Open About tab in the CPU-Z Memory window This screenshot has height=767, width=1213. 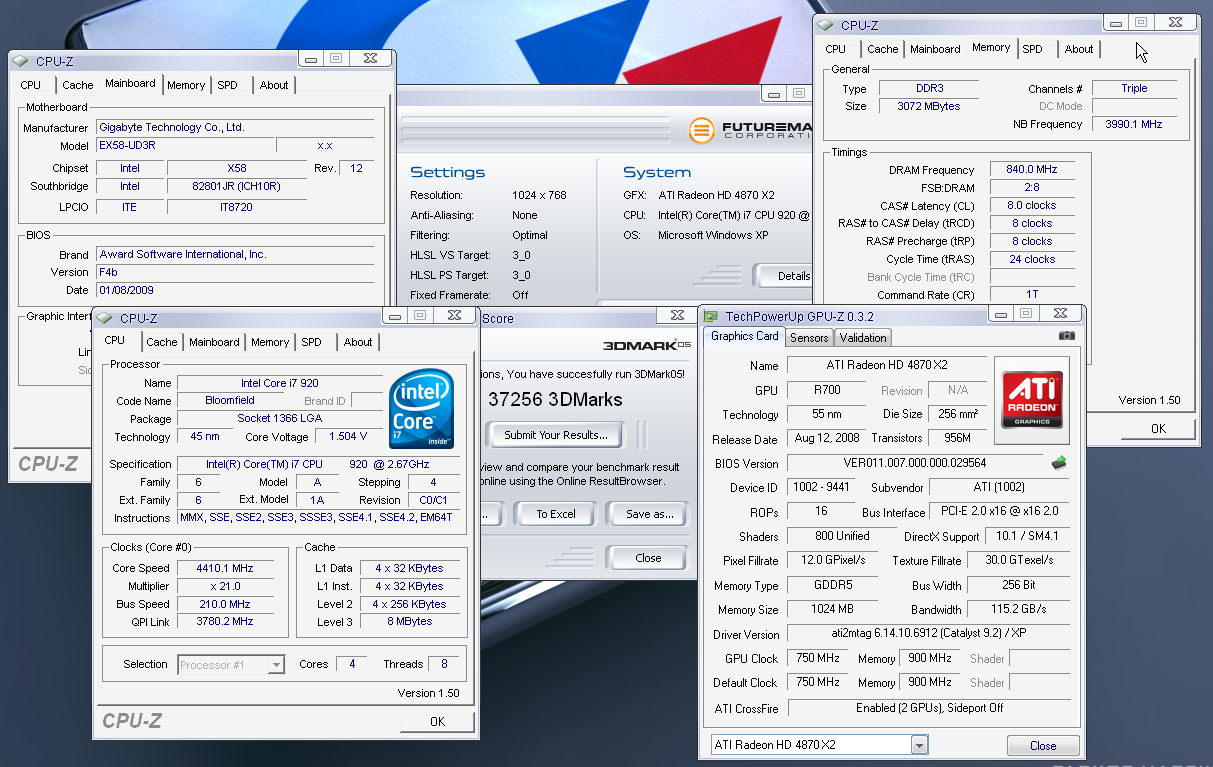(x=1078, y=49)
